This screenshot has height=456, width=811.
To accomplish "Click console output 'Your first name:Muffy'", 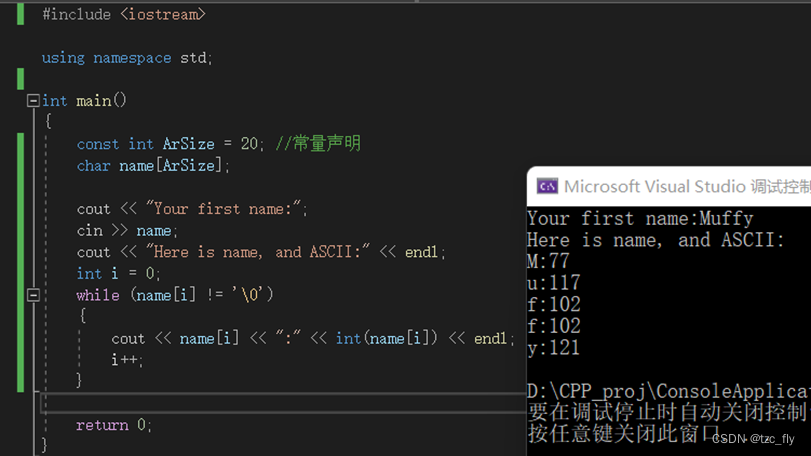I will pyautogui.click(x=640, y=218).
